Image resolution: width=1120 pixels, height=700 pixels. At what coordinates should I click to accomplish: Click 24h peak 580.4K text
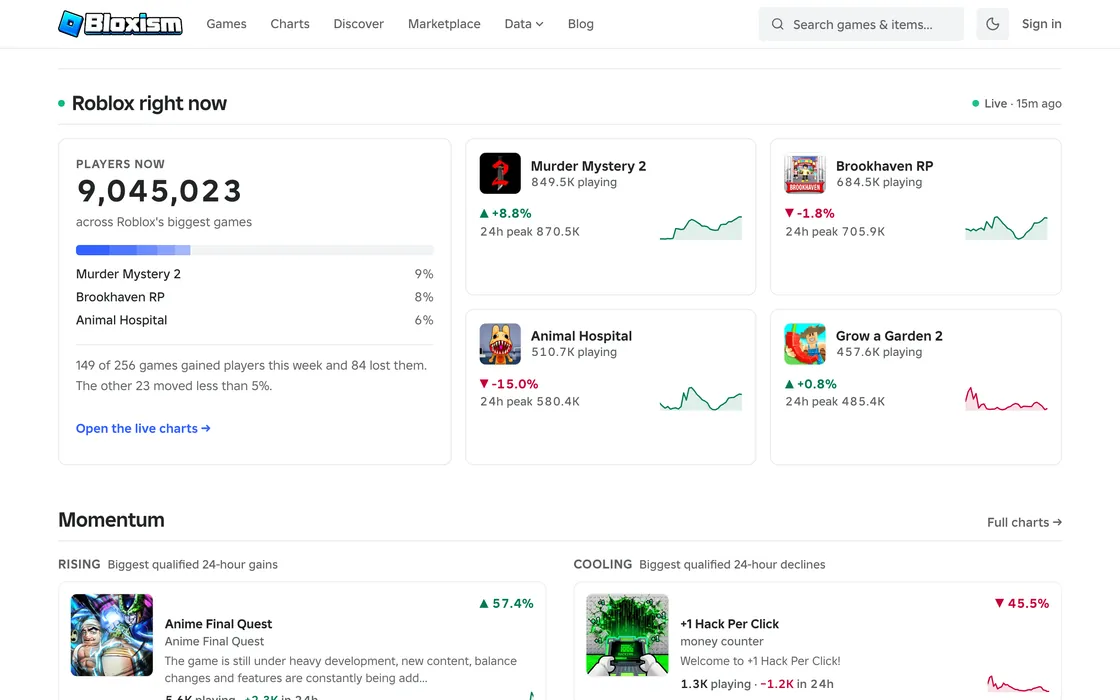530,401
